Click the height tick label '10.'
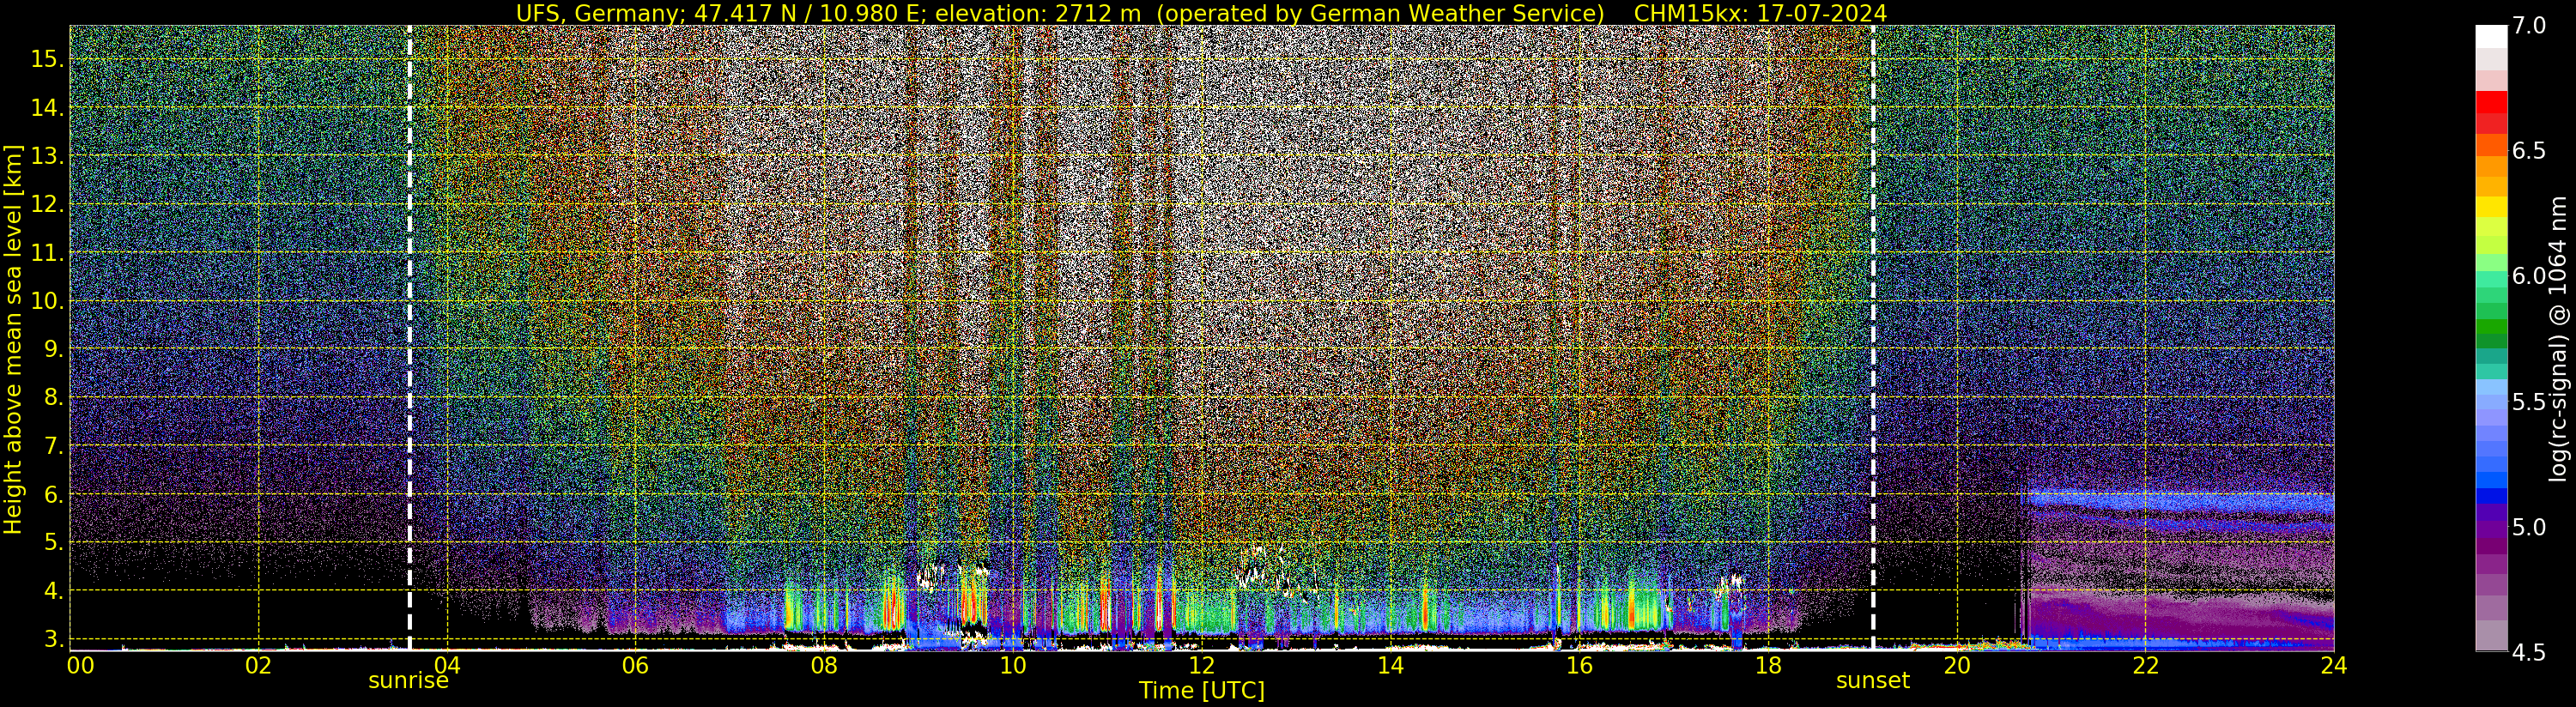The height and width of the screenshot is (707, 2576). click(x=48, y=301)
